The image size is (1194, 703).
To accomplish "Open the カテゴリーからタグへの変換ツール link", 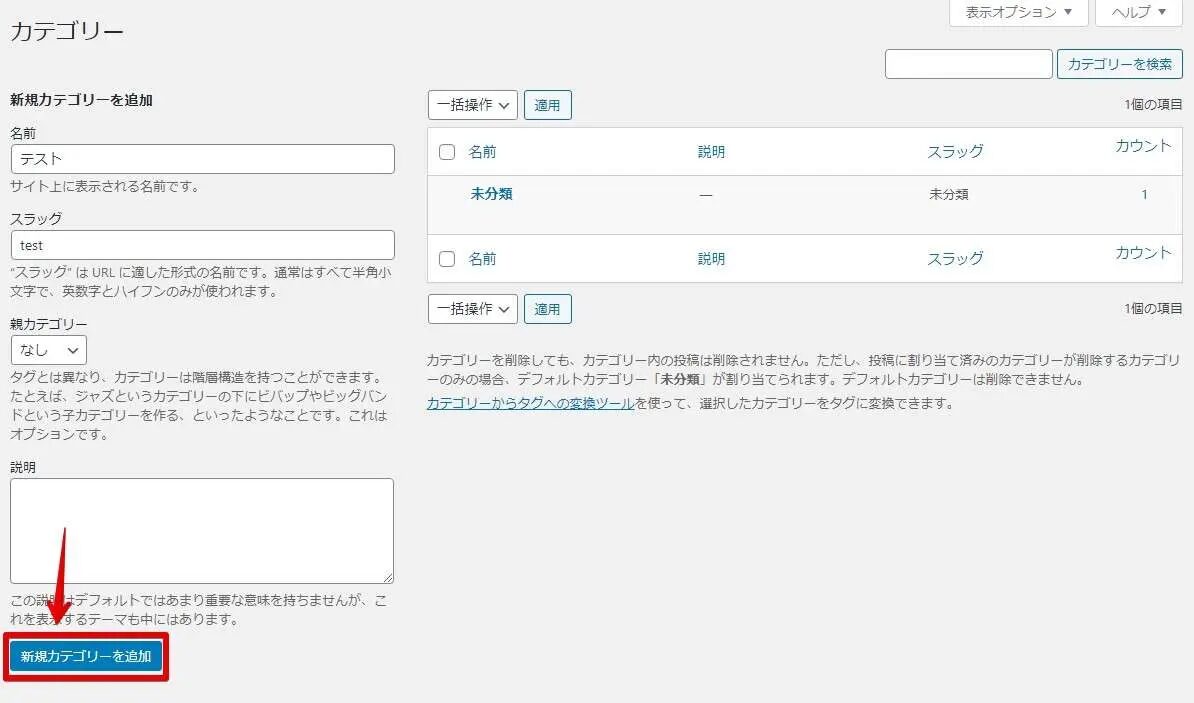I will click(x=530, y=404).
